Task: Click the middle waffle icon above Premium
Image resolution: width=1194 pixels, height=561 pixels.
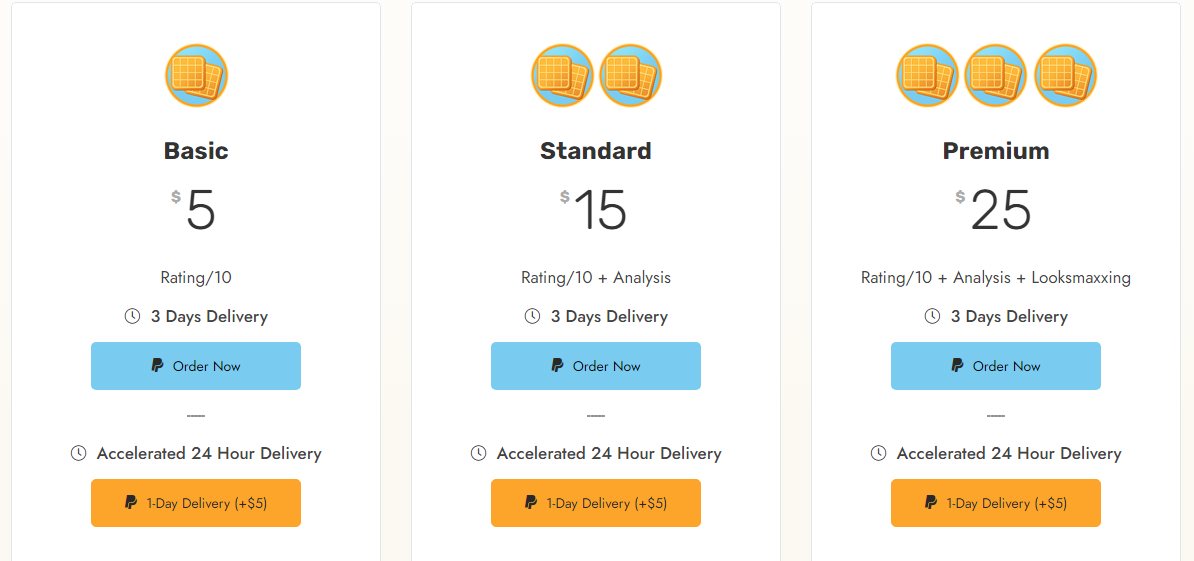Action: [x=996, y=75]
